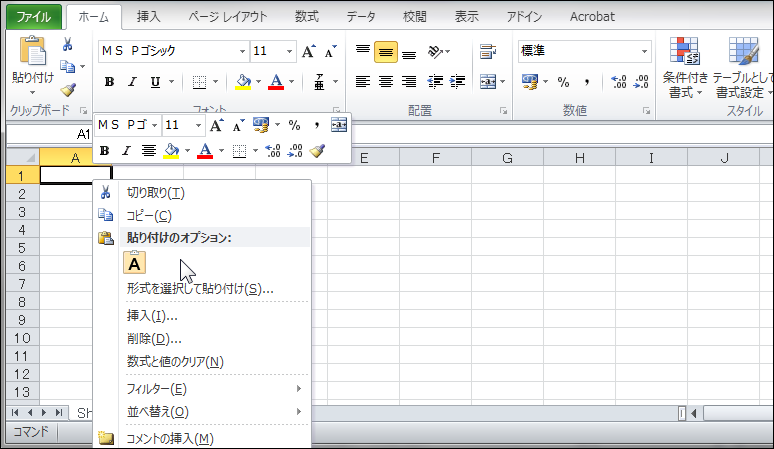Toggle Bold in the ribbon font group
The height and width of the screenshot is (449, 774).
[x=109, y=82]
